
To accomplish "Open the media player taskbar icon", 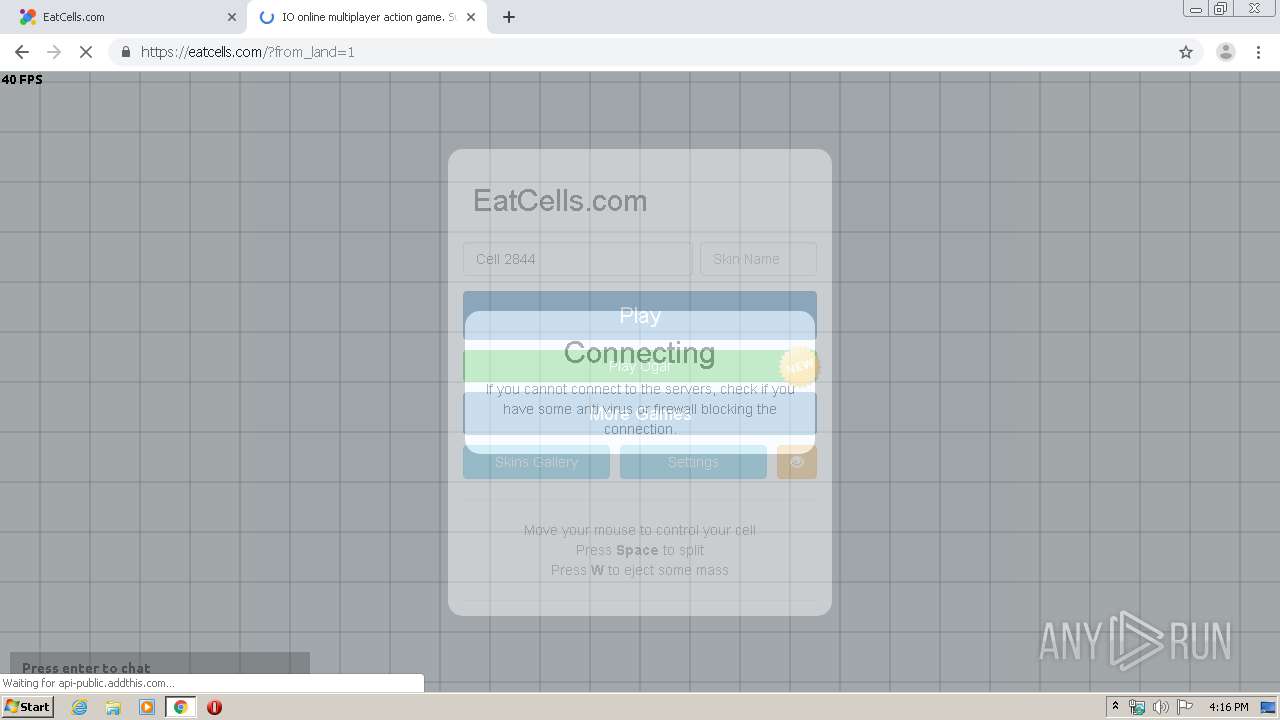I will pos(147,707).
